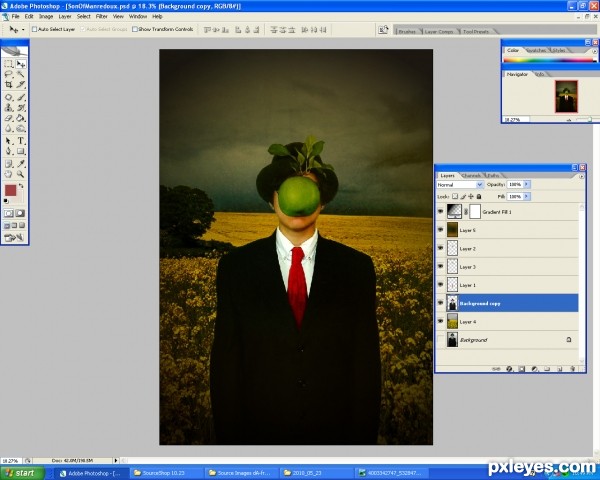The width and height of the screenshot is (600, 480).
Task: Switch to the Channels tab
Action: point(471,176)
